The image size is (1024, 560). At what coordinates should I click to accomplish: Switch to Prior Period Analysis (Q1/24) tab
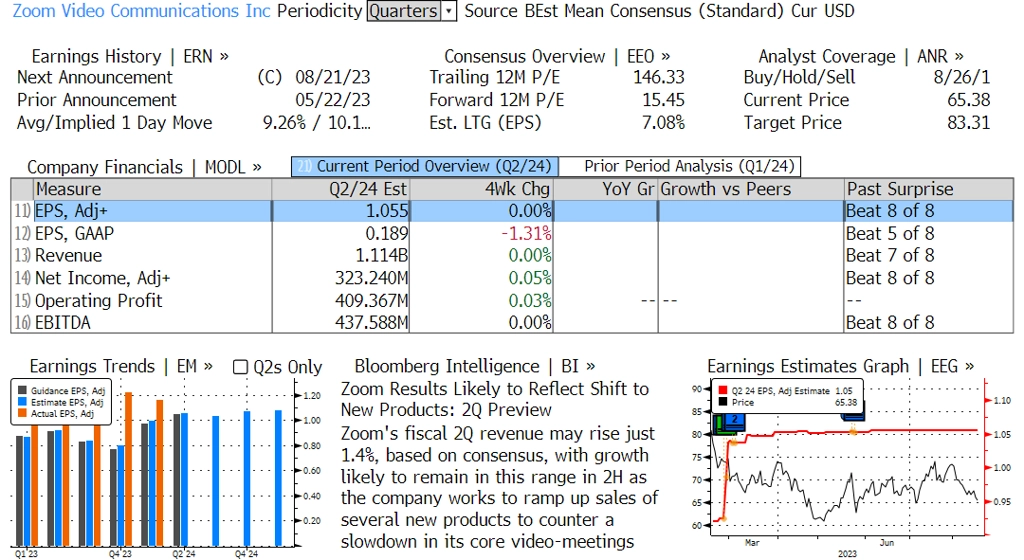pyautogui.click(x=680, y=166)
